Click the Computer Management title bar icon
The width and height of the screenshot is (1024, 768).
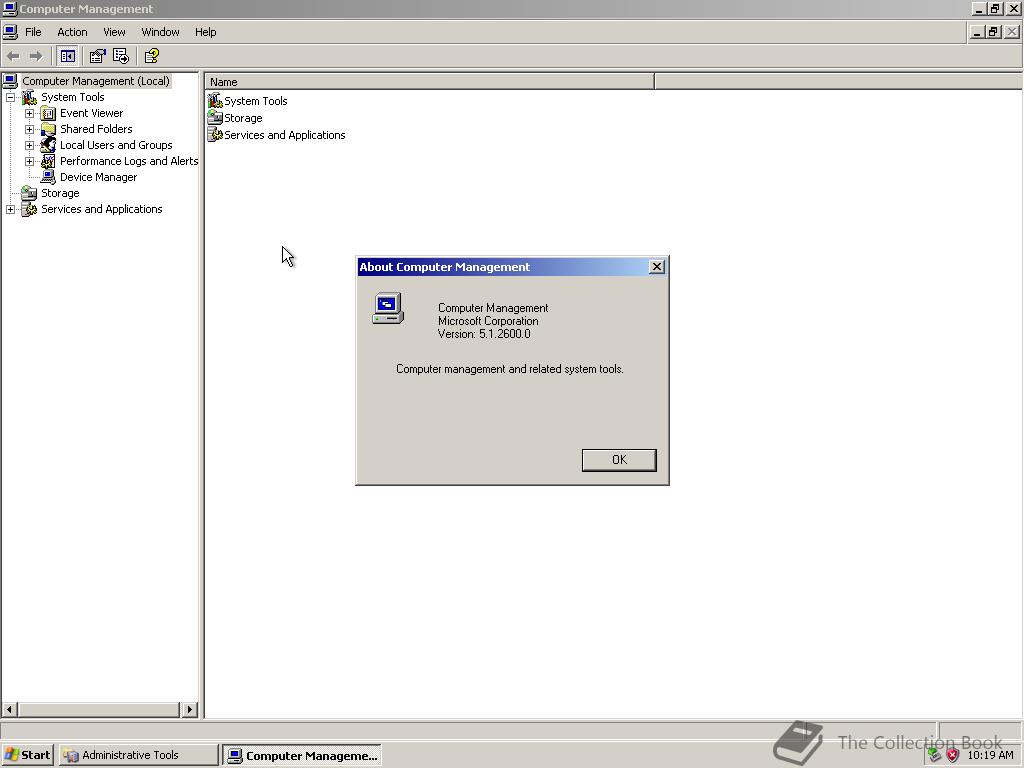pos(9,8)
